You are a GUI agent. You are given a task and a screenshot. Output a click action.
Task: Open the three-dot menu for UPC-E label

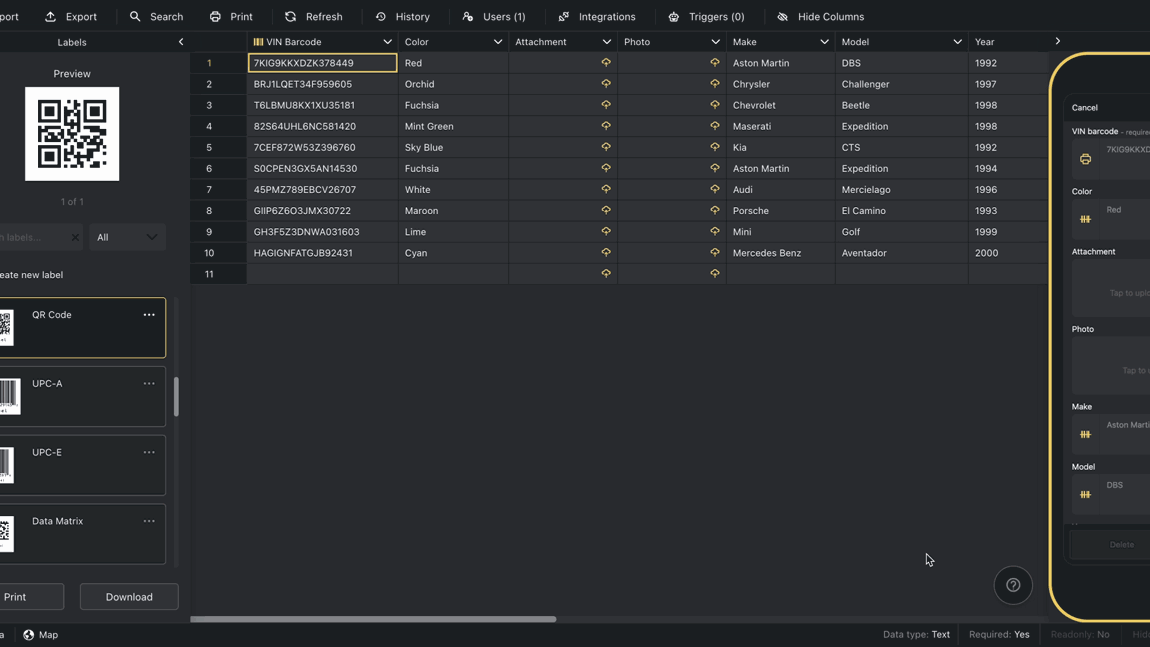click(x=149, y=453)
